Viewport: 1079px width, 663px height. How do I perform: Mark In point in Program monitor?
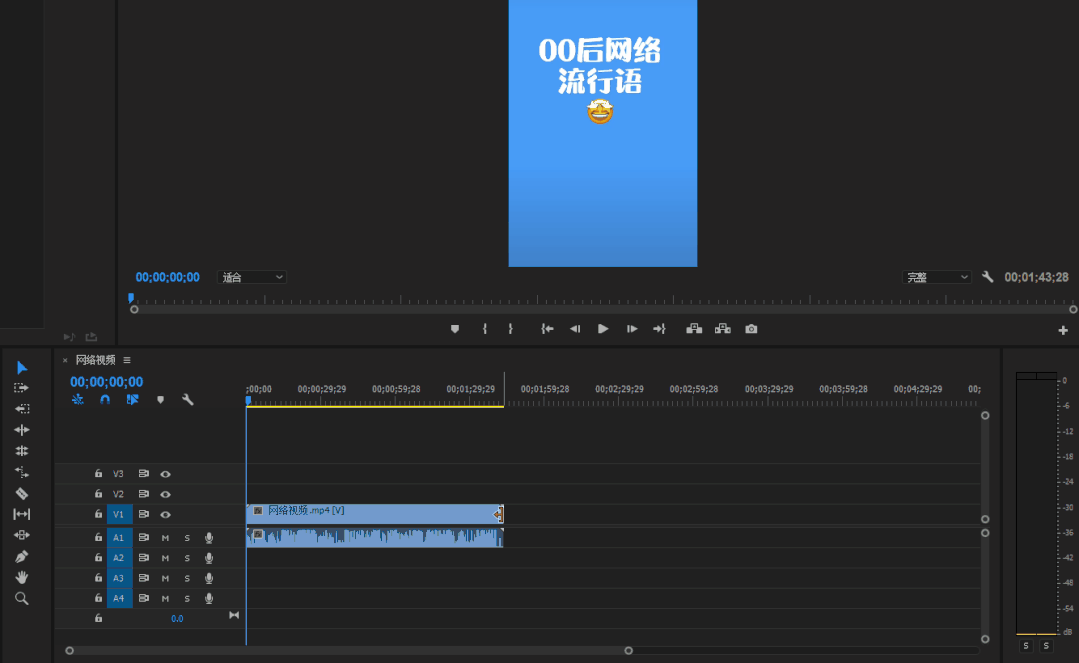point(485,329)
